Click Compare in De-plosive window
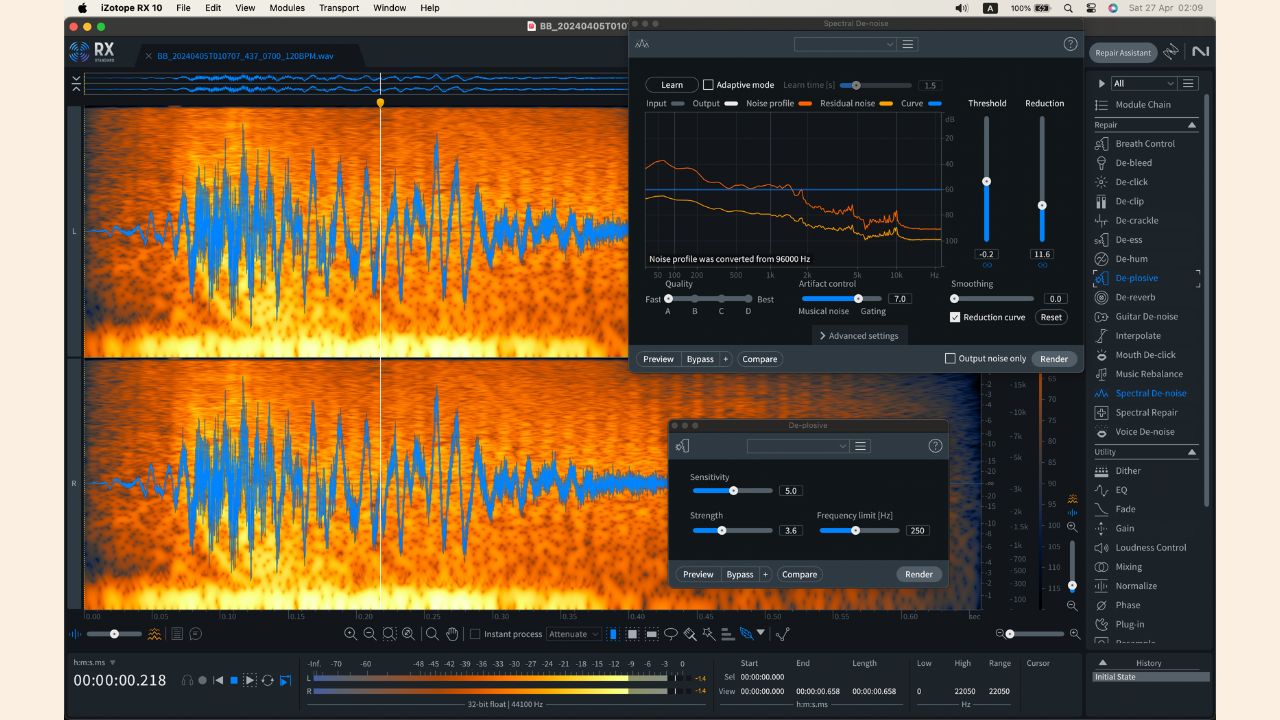 pyautogui.click(x=799, y=574)
